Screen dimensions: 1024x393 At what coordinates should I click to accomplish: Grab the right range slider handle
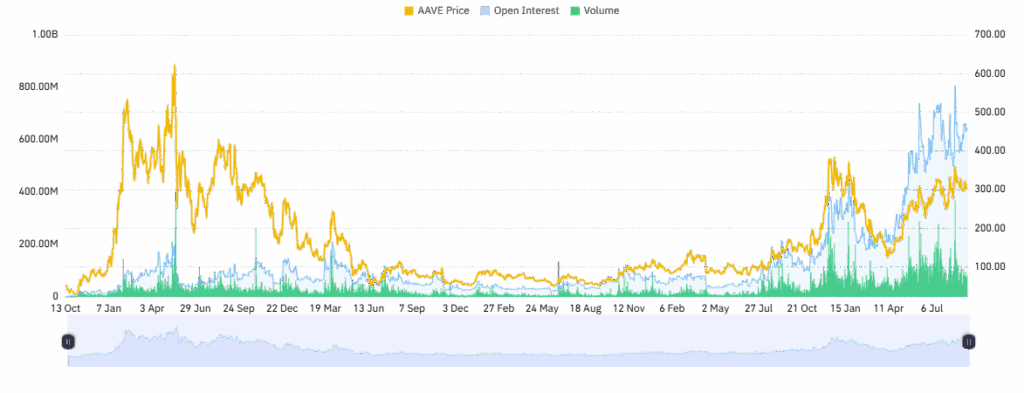click(x=969, y=341)
